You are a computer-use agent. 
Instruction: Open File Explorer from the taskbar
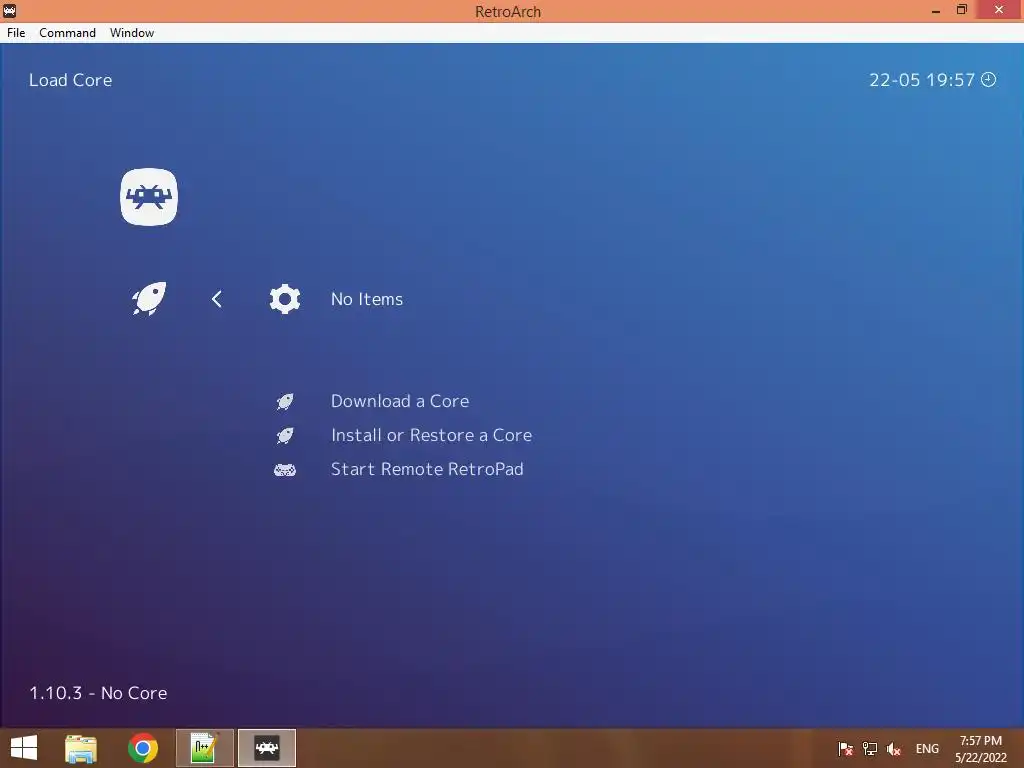click(80, 748)
